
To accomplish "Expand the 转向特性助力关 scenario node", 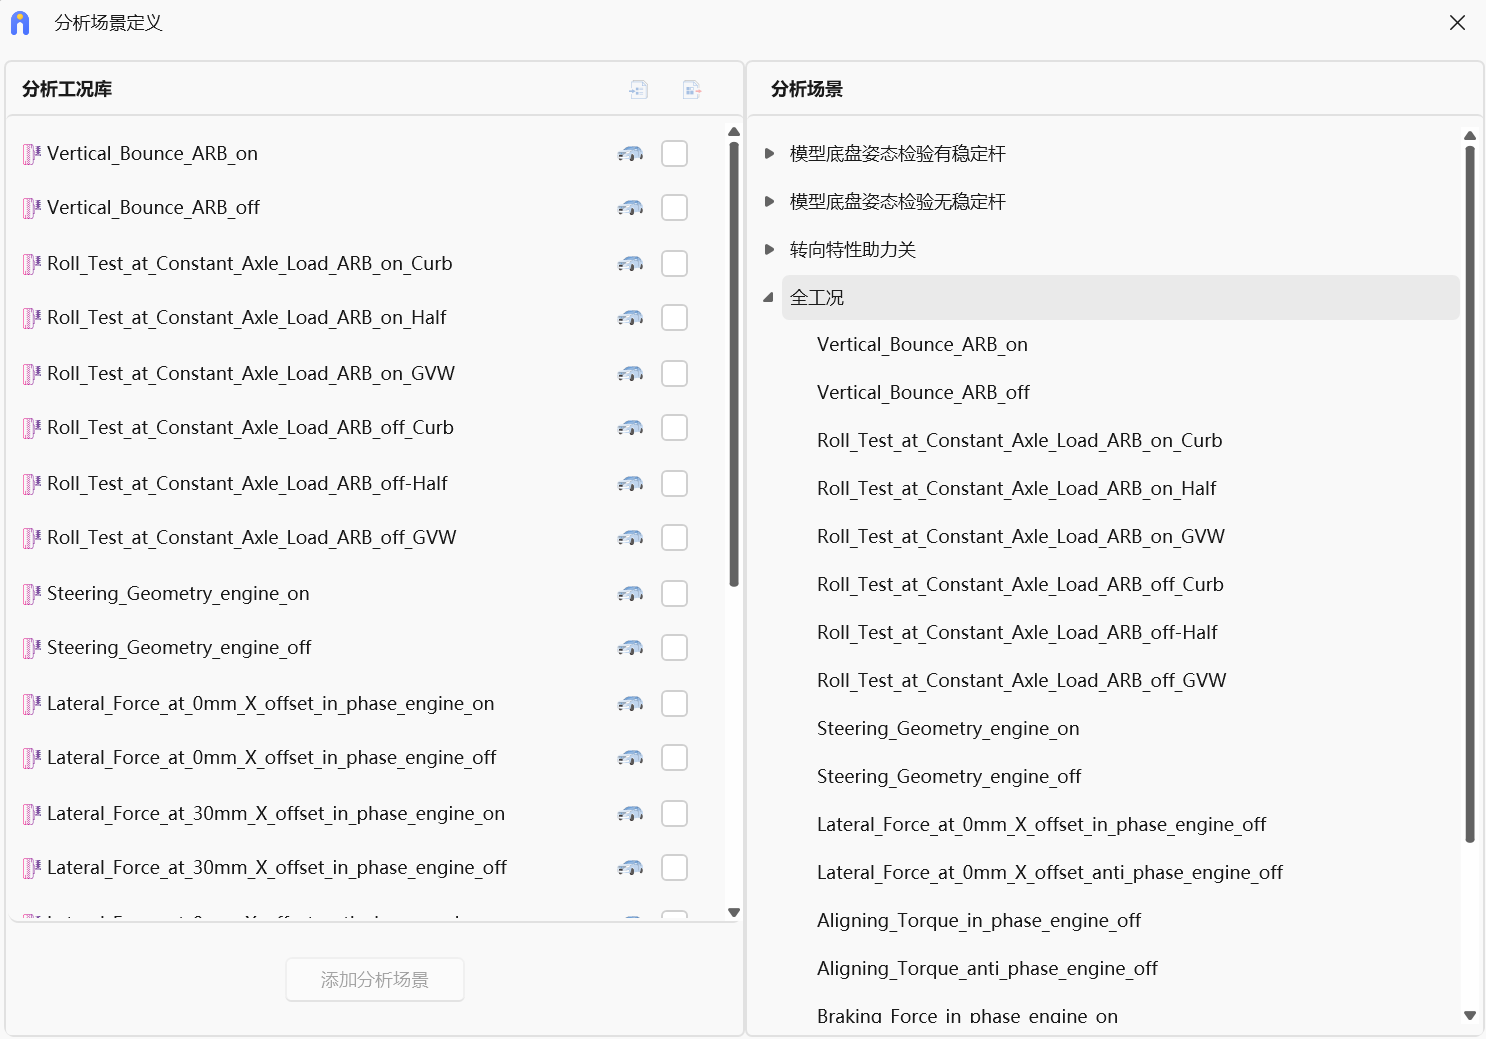I will [769, 250].
